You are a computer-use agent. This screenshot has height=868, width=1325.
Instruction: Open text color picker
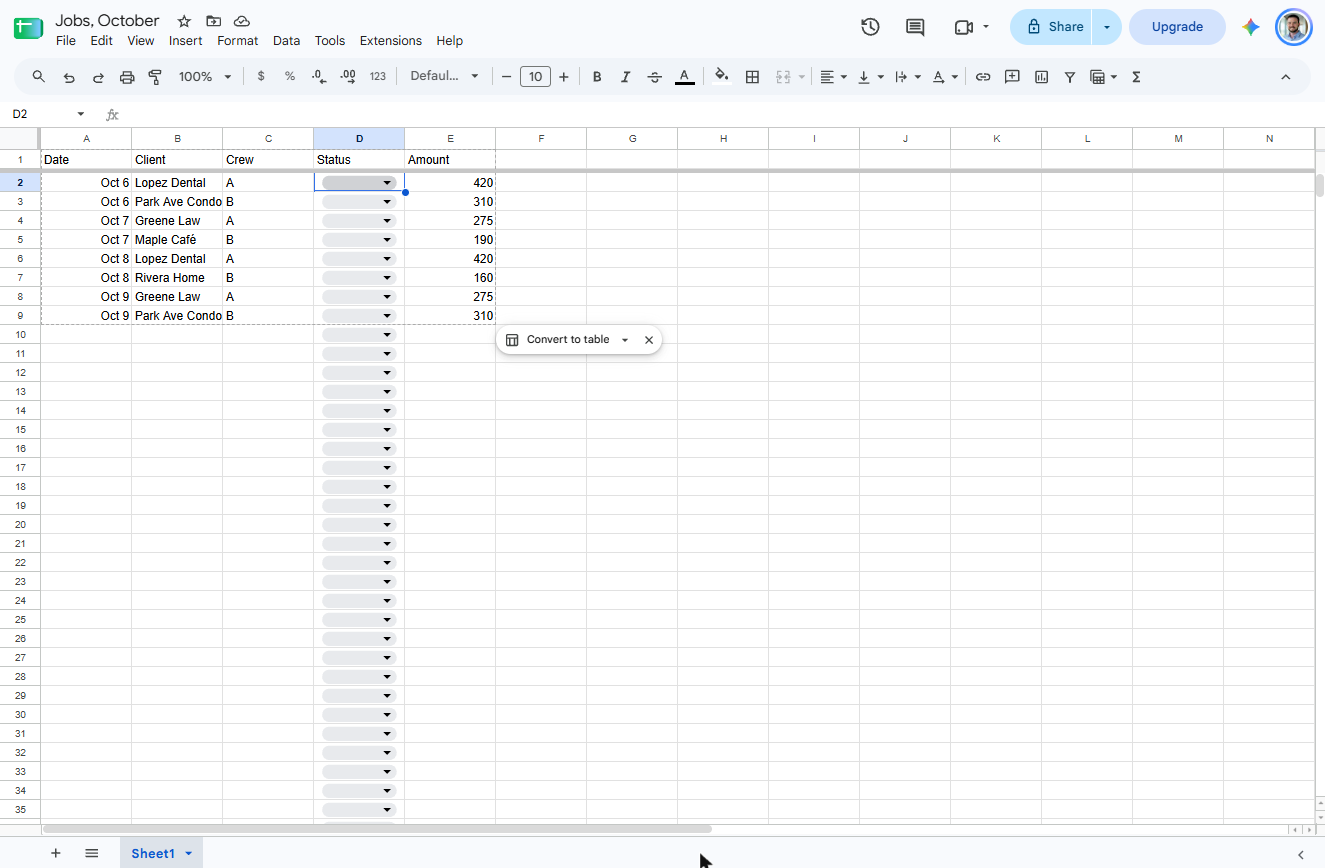(684, 77)
